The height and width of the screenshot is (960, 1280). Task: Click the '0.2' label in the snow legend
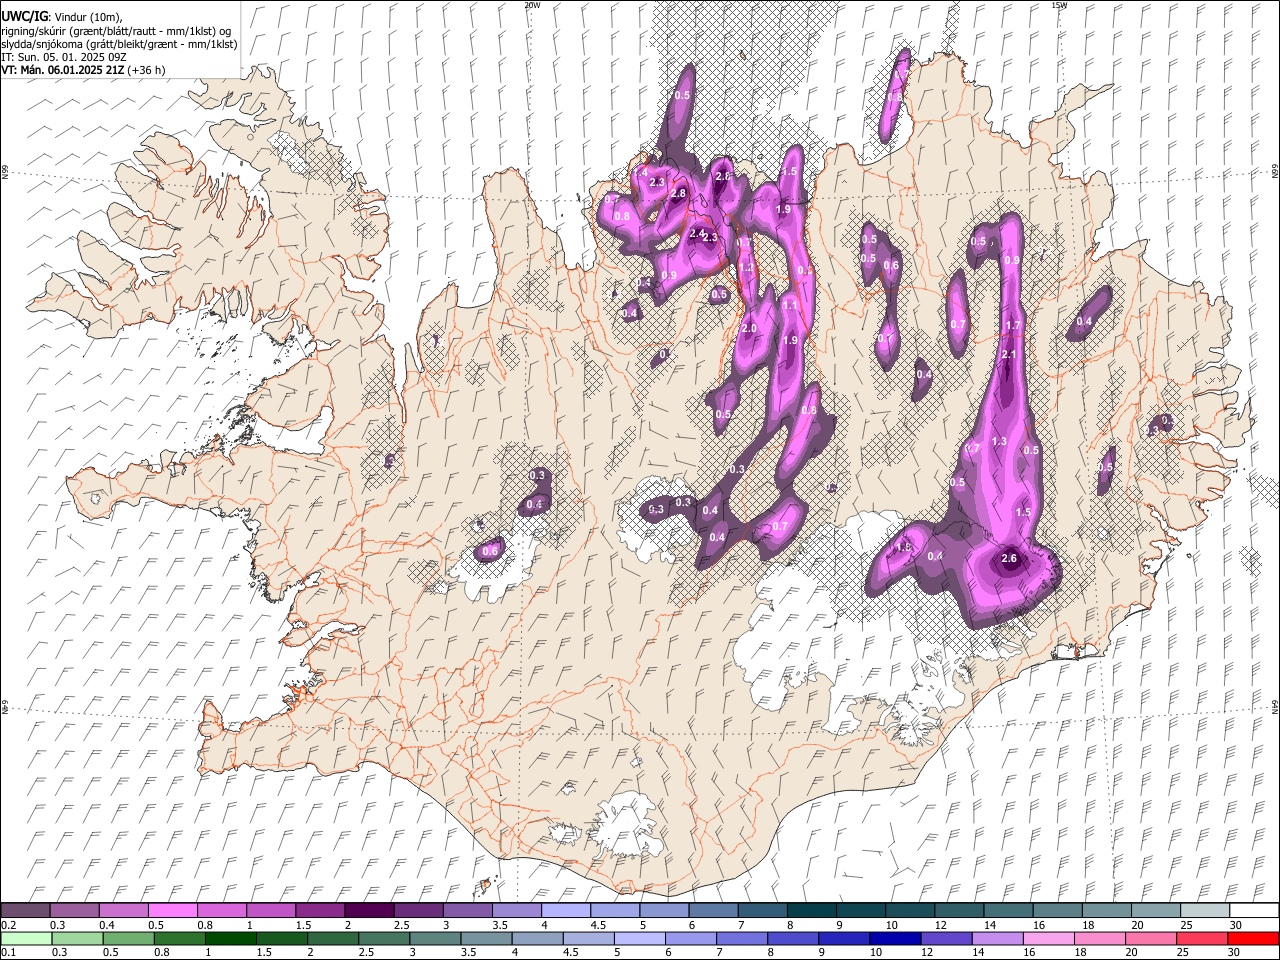pos(8,925)
